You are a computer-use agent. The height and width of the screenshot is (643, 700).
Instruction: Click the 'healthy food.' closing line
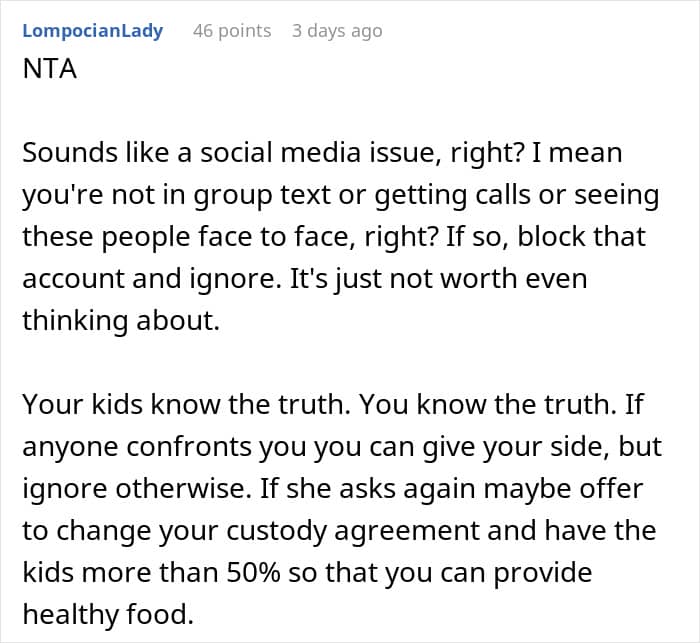(x=108, y=614)
